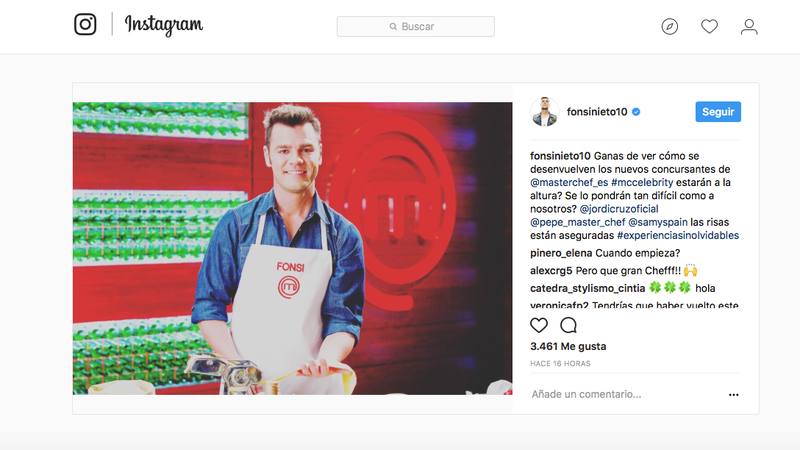800x450 pixels.
Task: Like the post with heart icon
Action: (539, 325)
